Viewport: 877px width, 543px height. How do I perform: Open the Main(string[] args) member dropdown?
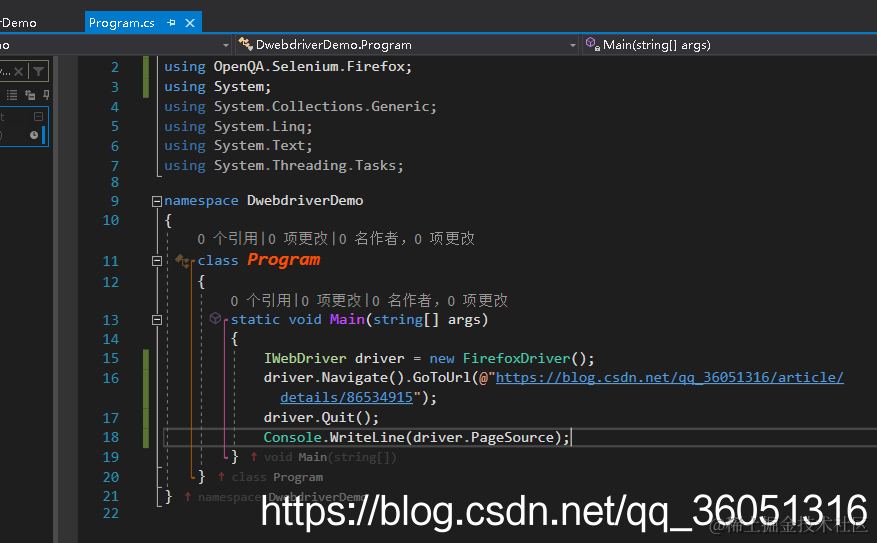coord(657,45)
